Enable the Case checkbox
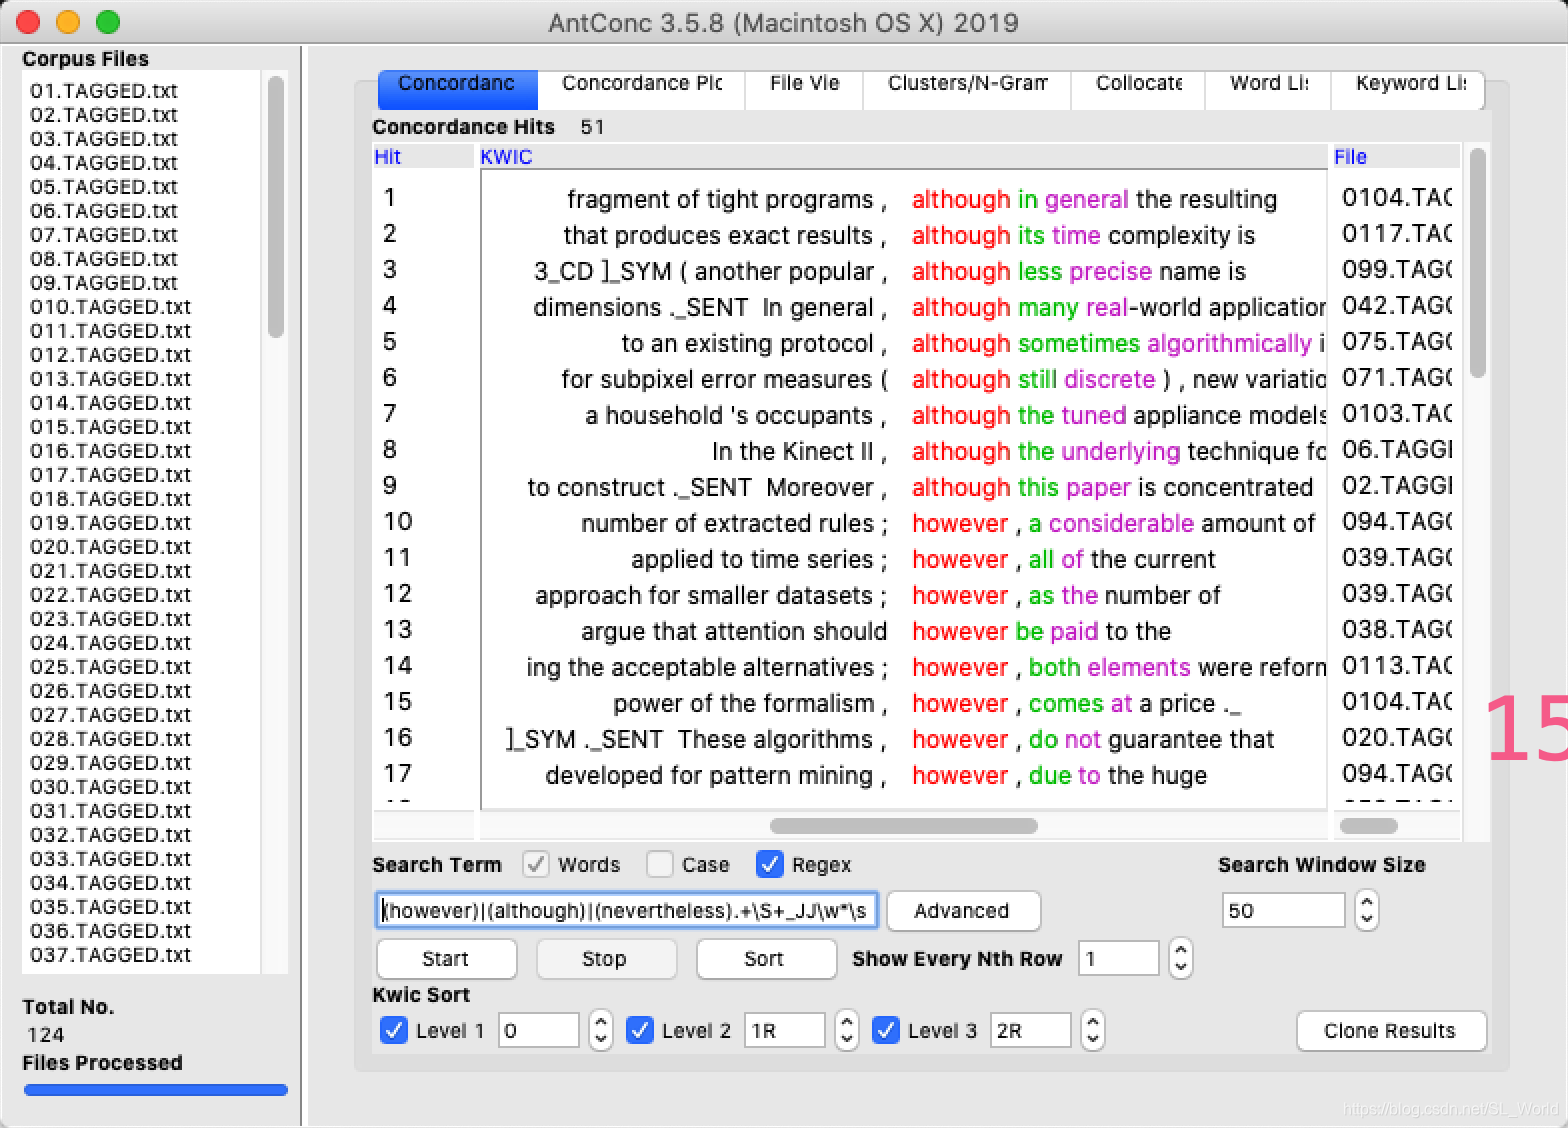1568x1128 pixels. (660, 864)
